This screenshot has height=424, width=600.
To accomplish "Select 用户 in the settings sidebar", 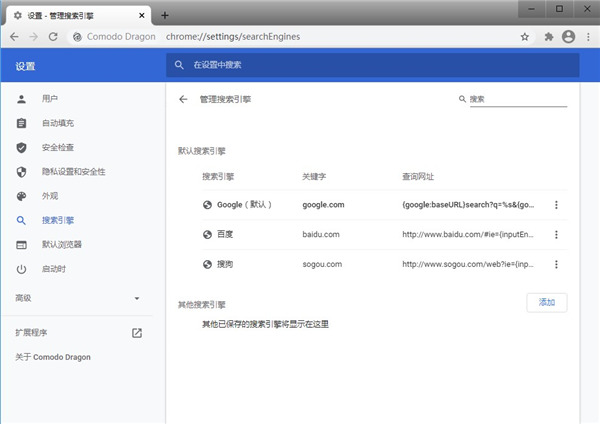I will pyautogui.click(x=50, y=99).
